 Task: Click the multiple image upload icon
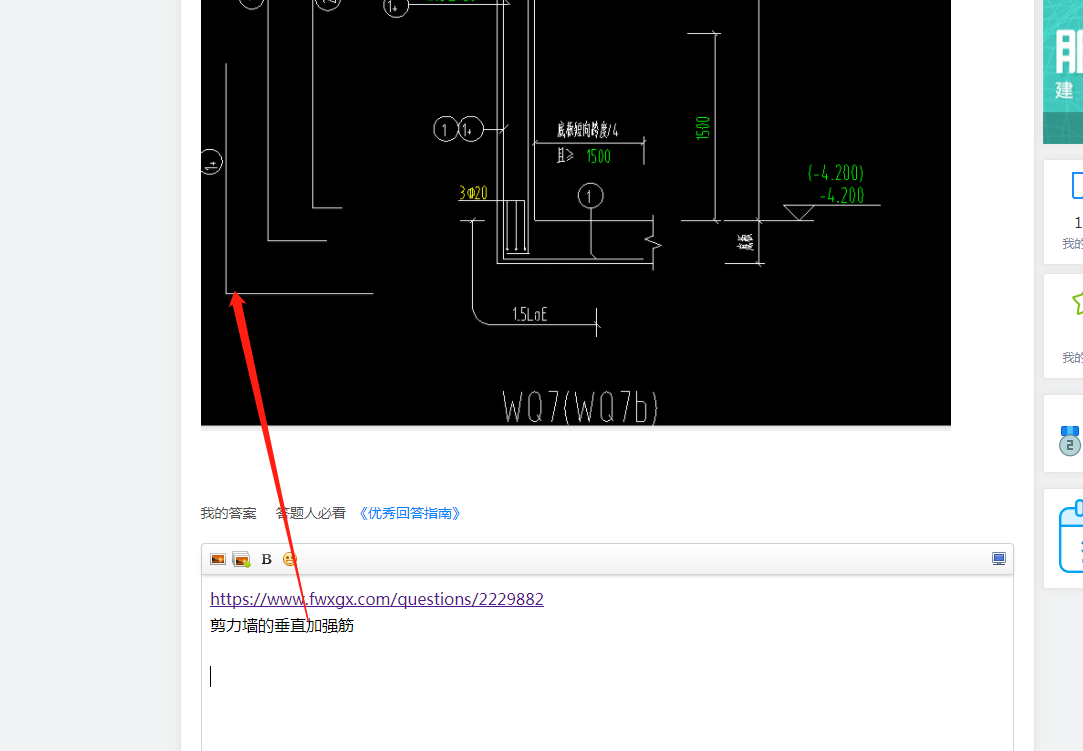click(x=242, y=559)
